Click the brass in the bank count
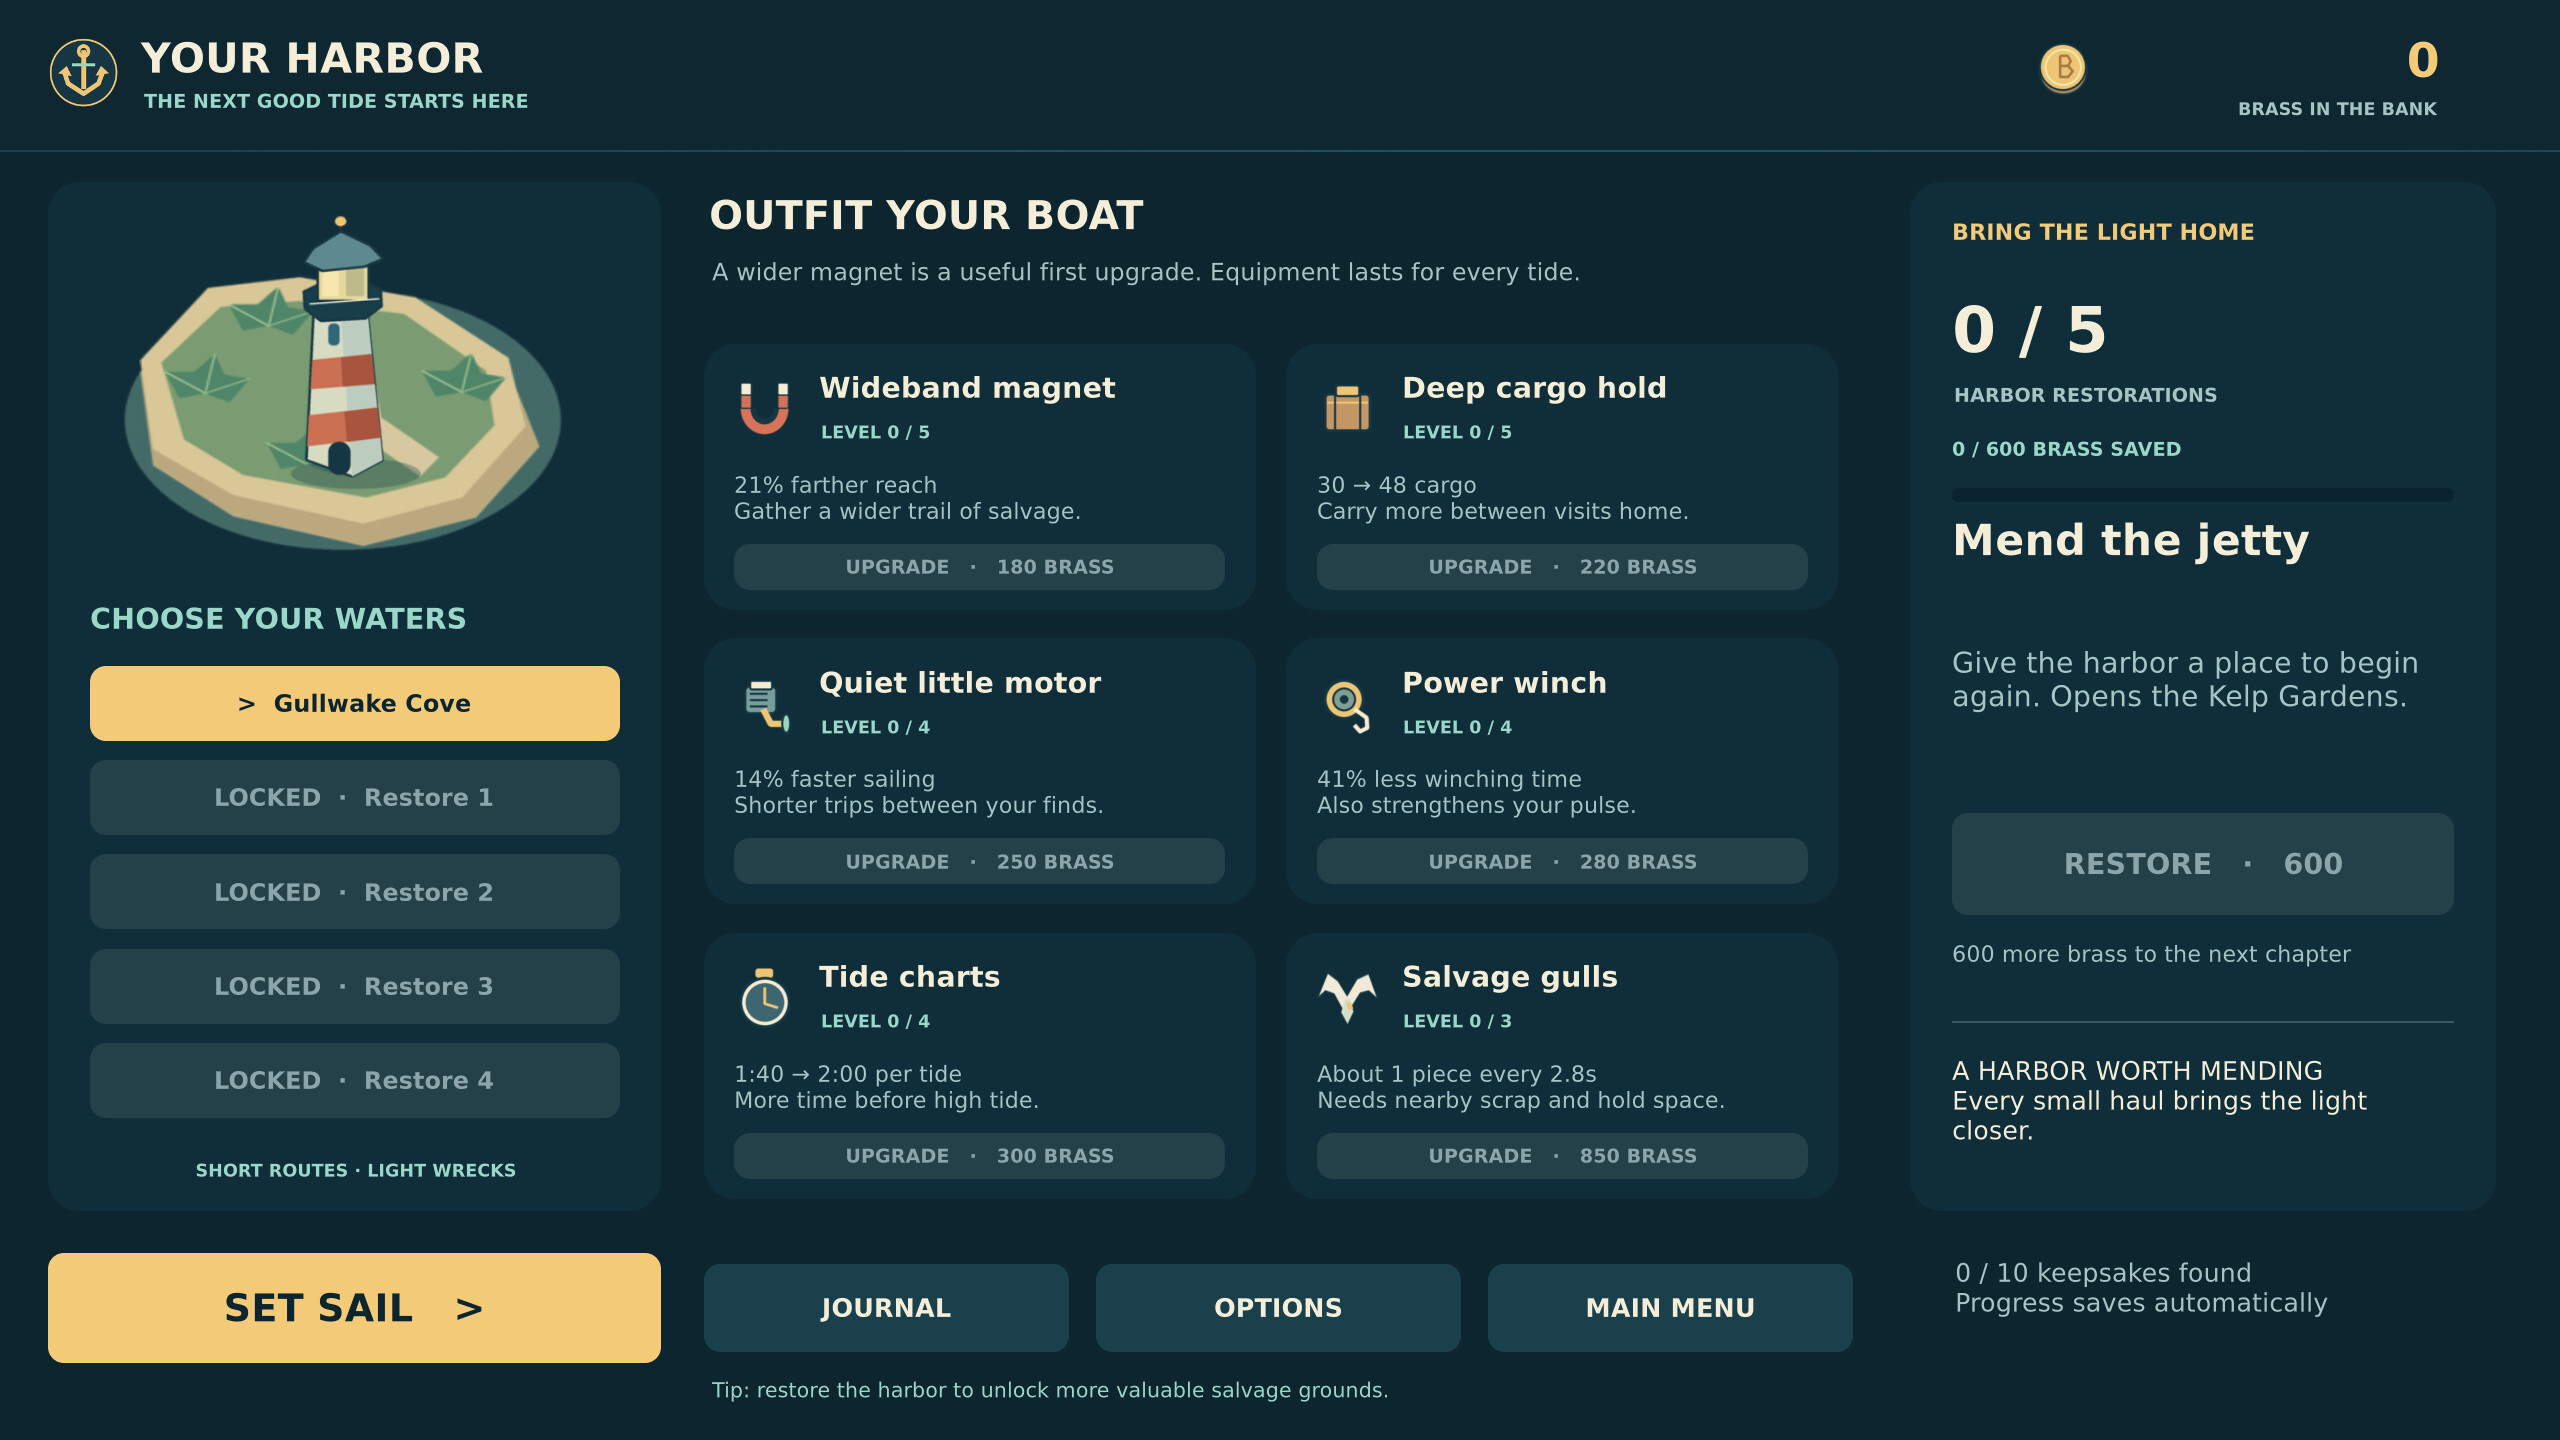This screenshot has width=2560, height=1440. [x=2422, y=61]
